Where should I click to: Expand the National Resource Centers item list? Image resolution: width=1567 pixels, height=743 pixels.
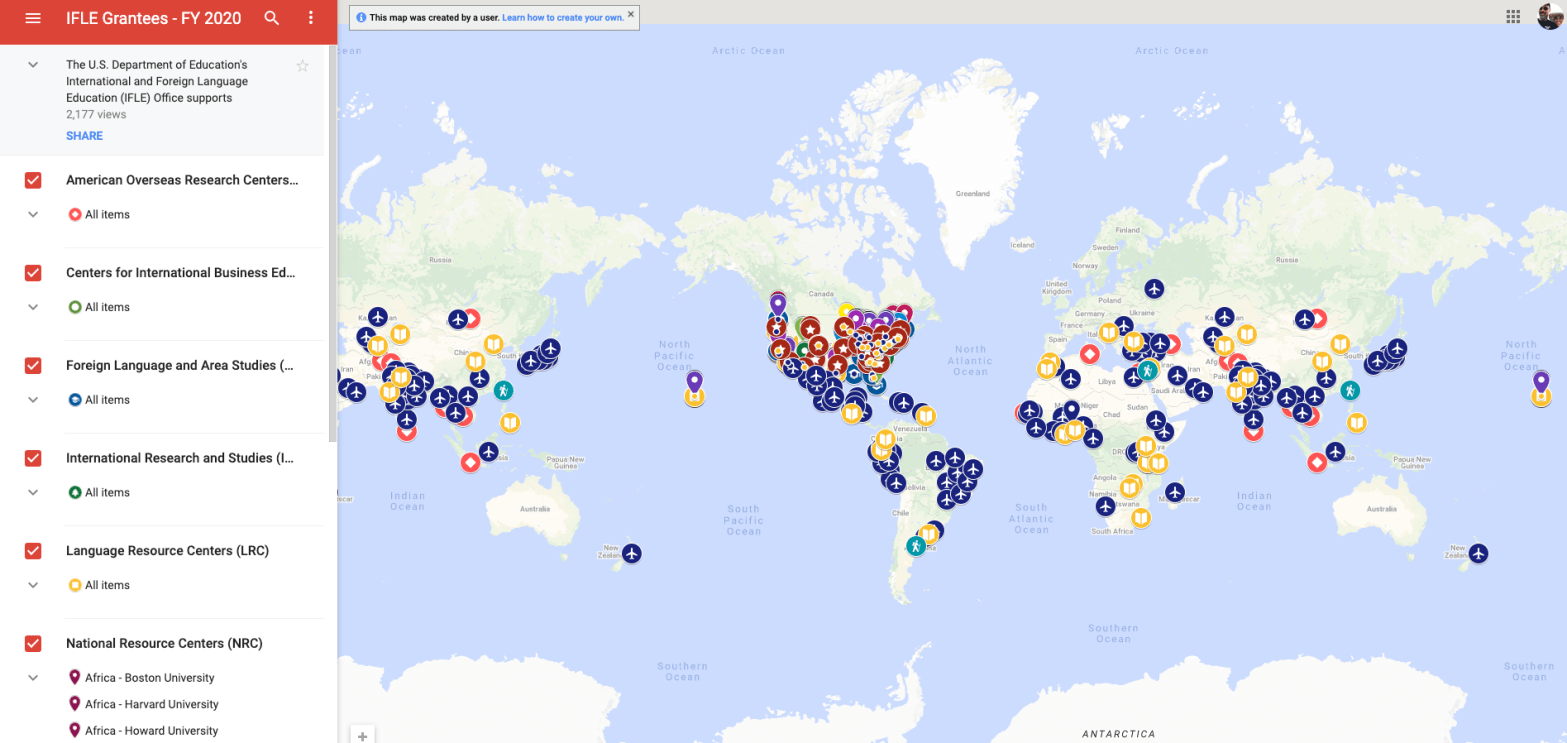pyautogui.click(x=33, y=678)
